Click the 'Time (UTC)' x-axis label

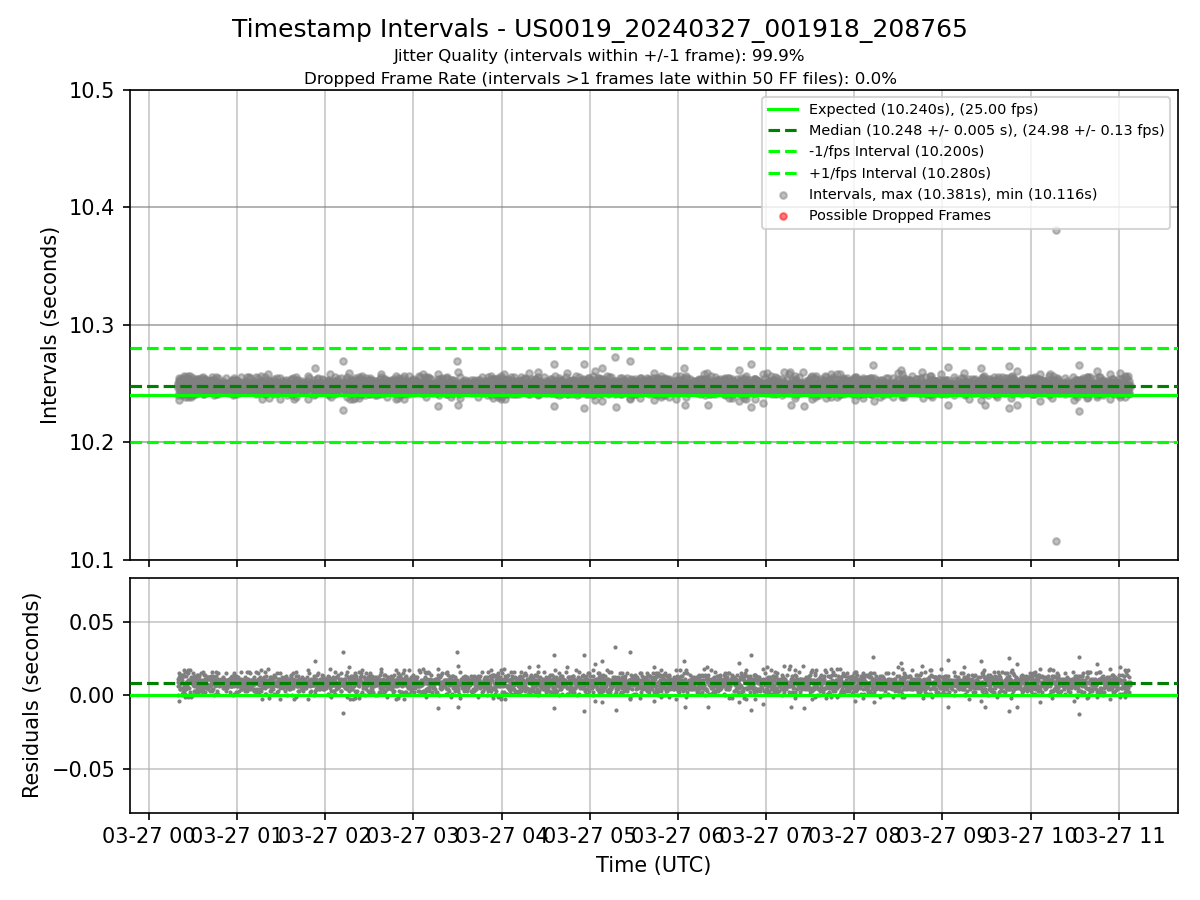click(653, 865)
